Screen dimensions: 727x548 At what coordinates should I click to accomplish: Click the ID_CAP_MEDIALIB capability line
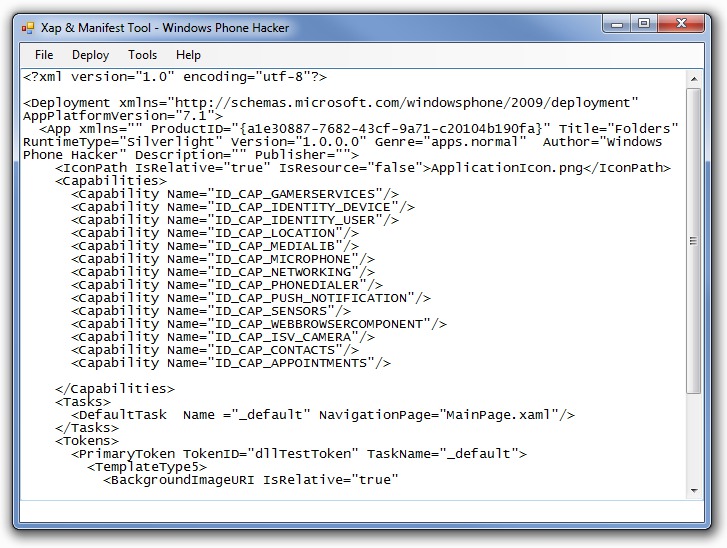215,246
